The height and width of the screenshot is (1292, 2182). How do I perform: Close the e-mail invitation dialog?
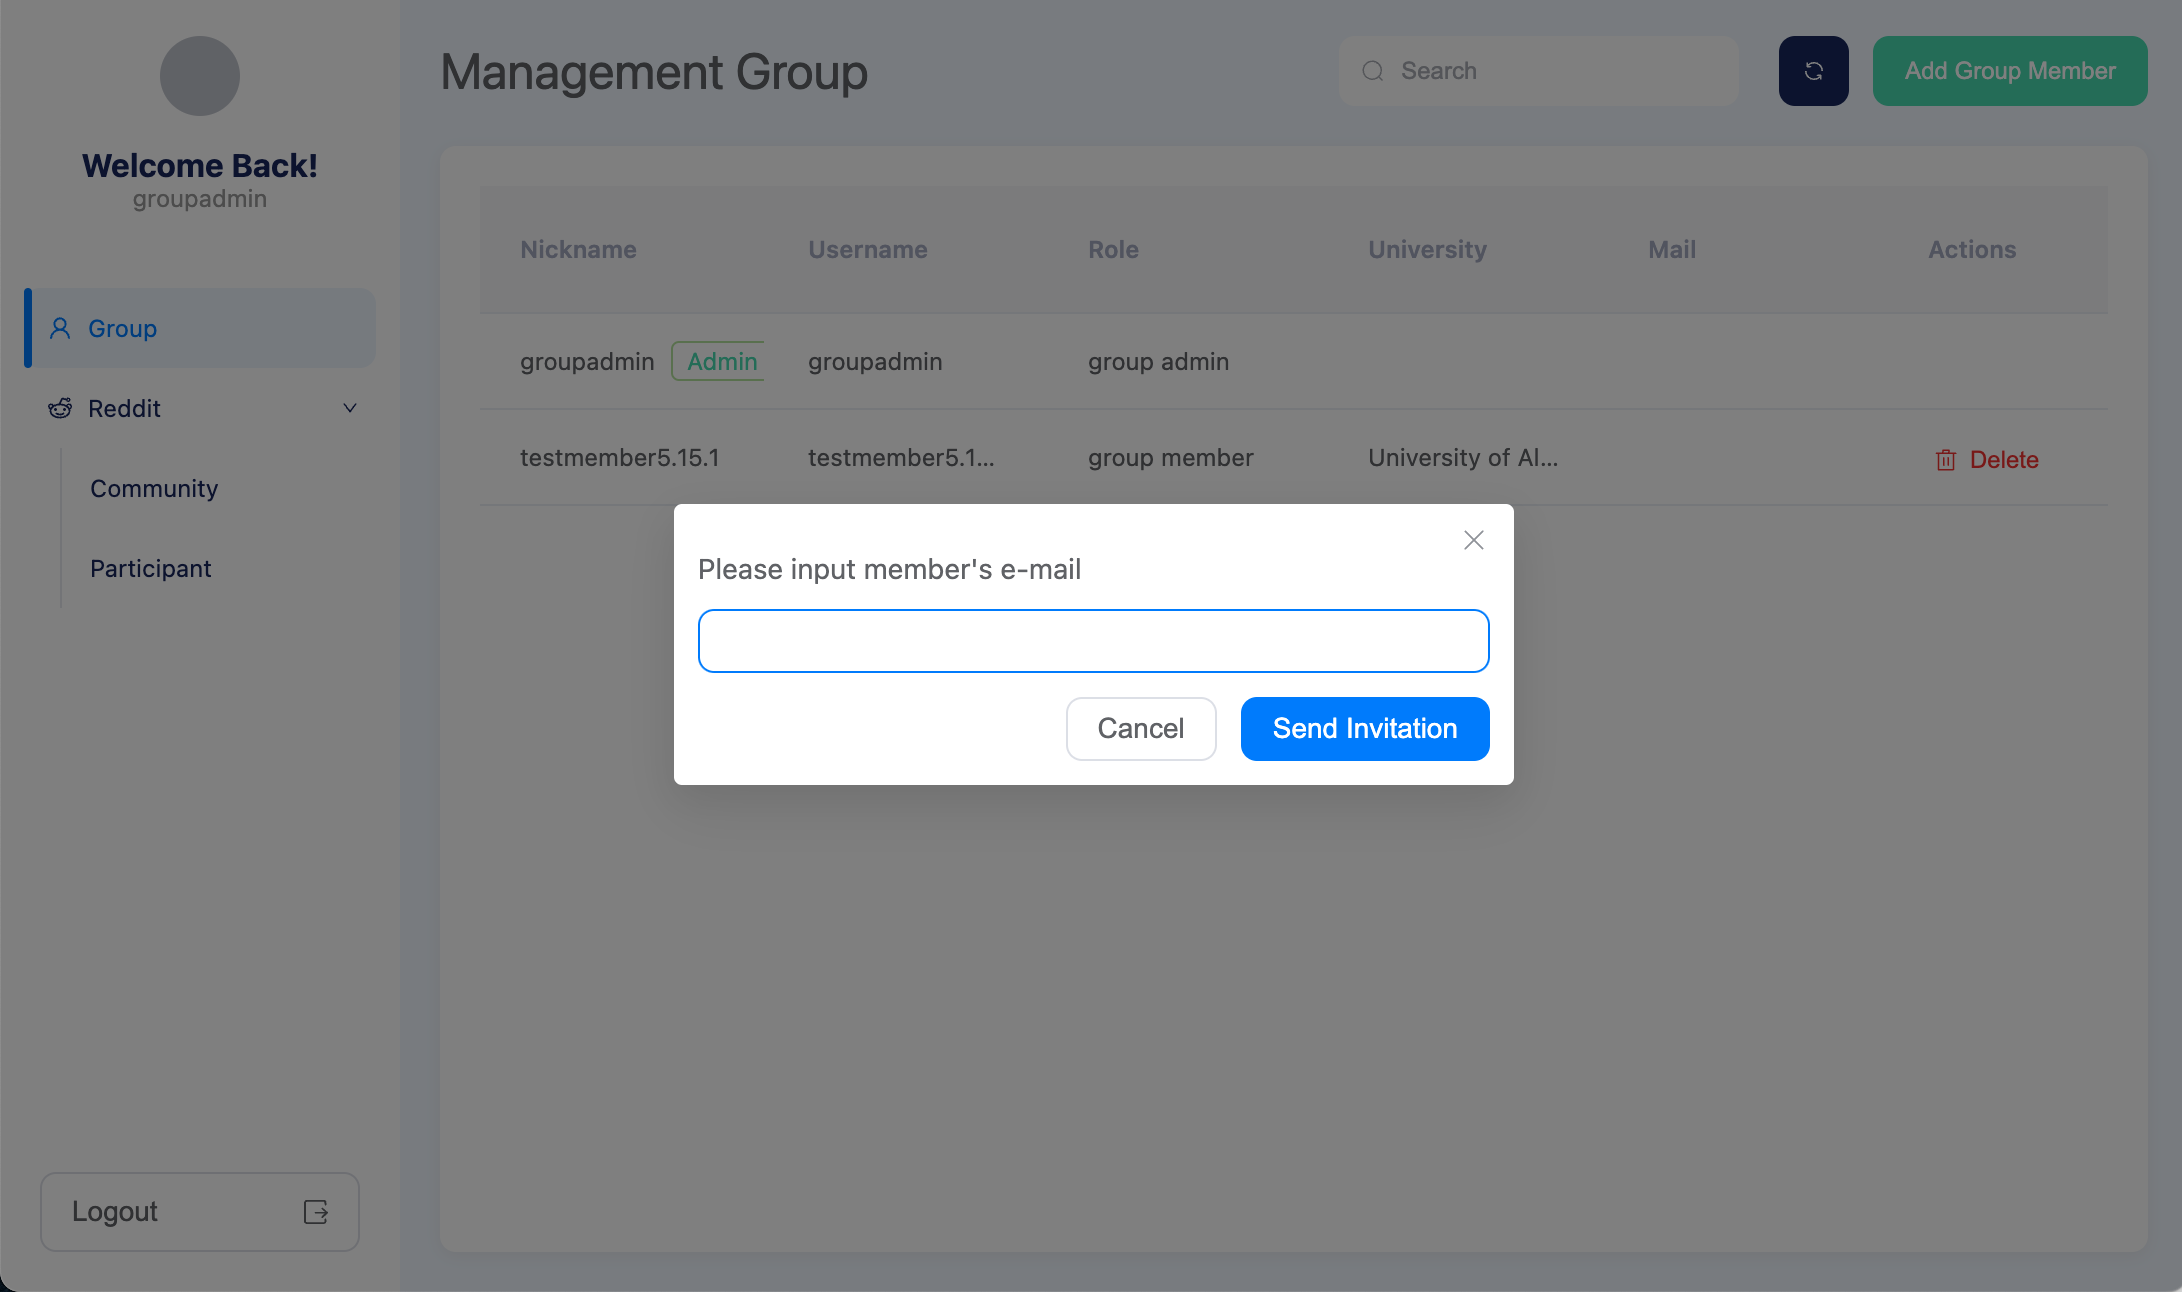pos(1473,540)
